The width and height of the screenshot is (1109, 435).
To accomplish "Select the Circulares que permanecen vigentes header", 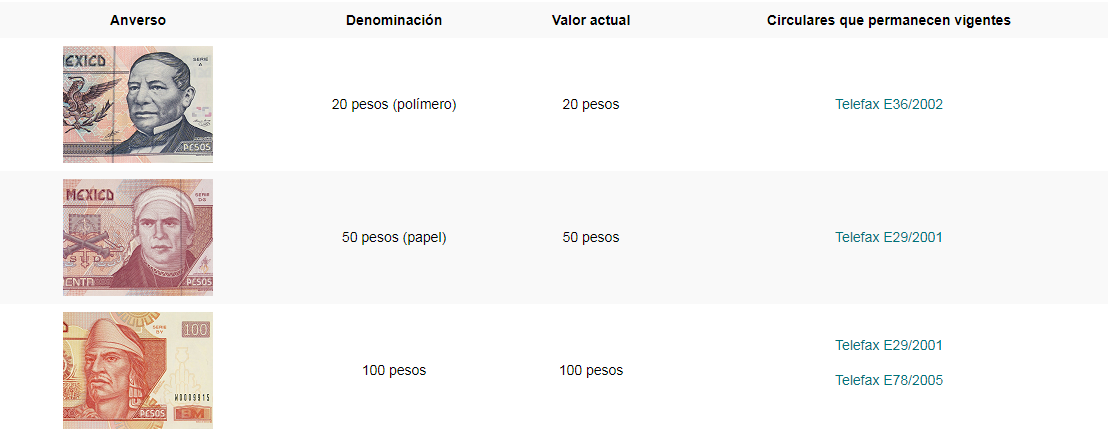I will coord(888,21).
